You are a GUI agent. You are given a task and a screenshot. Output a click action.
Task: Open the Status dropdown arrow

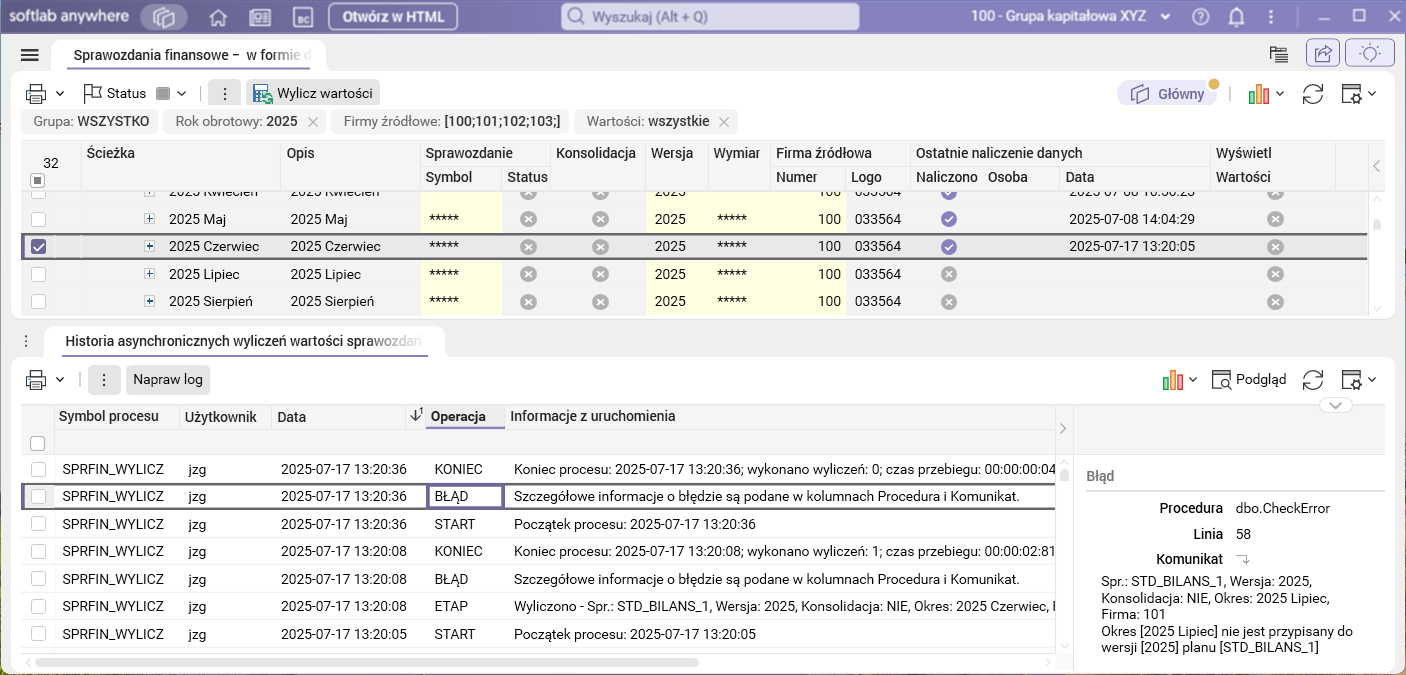pos(181,94)
